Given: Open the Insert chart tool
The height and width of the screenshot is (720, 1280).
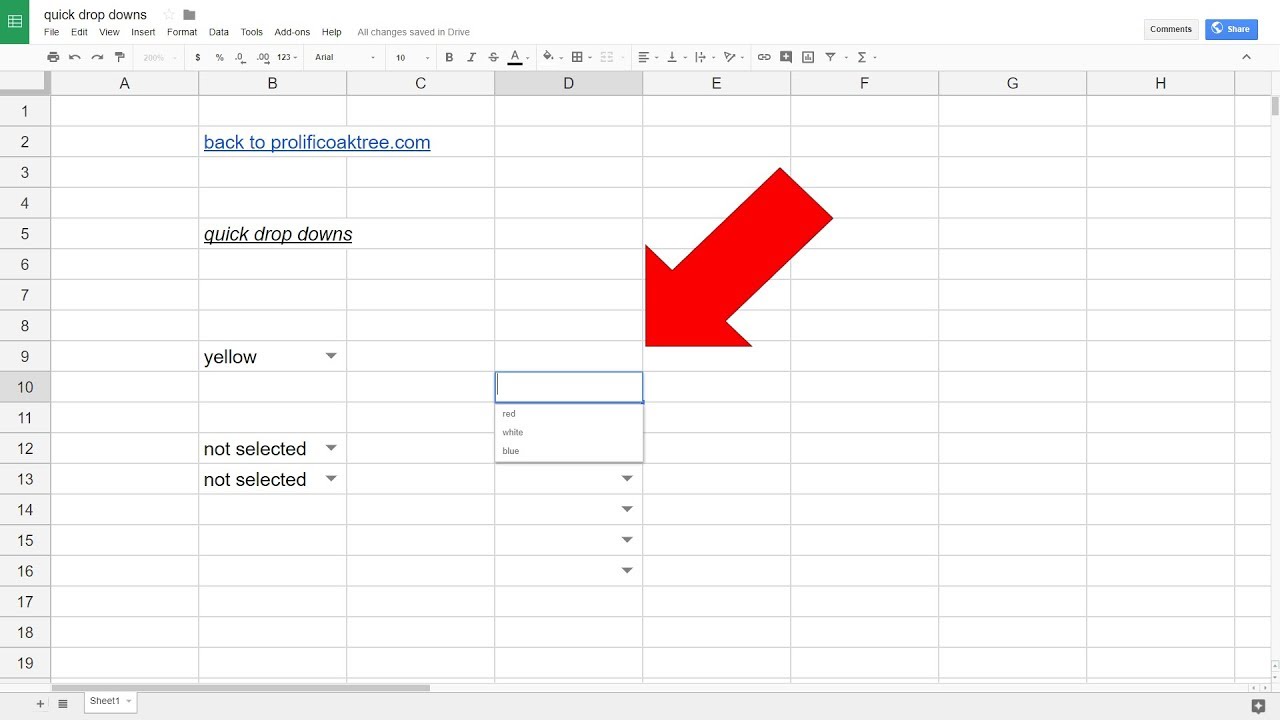Looking at the screenshot, I should tap(808, 57).
